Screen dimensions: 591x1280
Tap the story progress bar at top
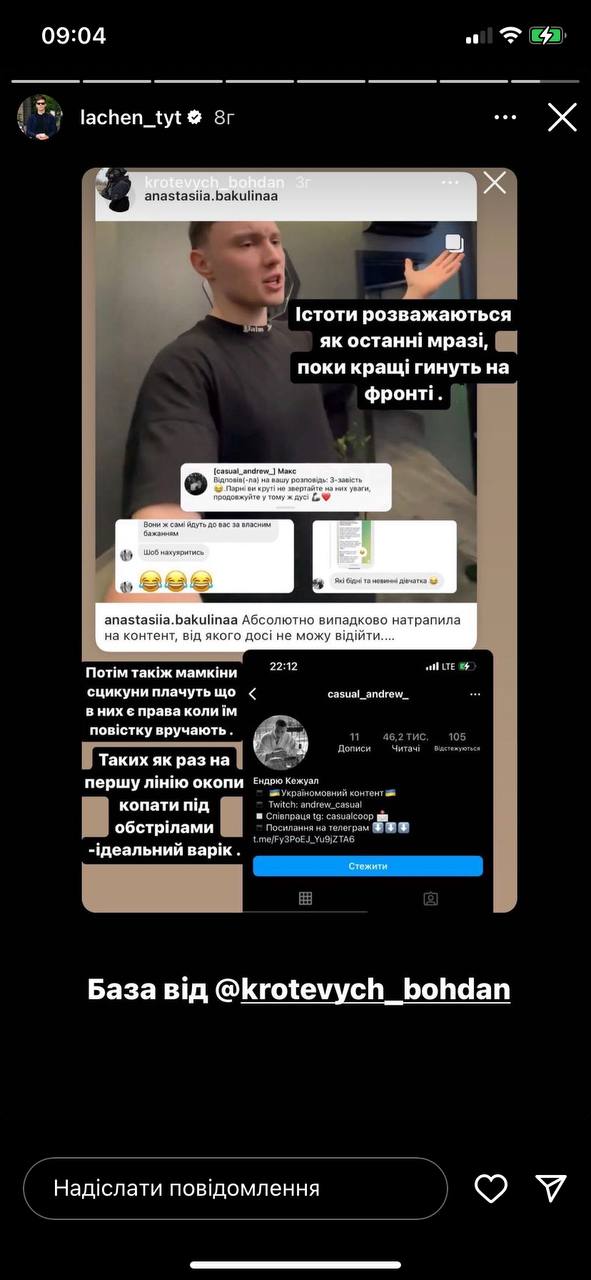coord(295,79)
